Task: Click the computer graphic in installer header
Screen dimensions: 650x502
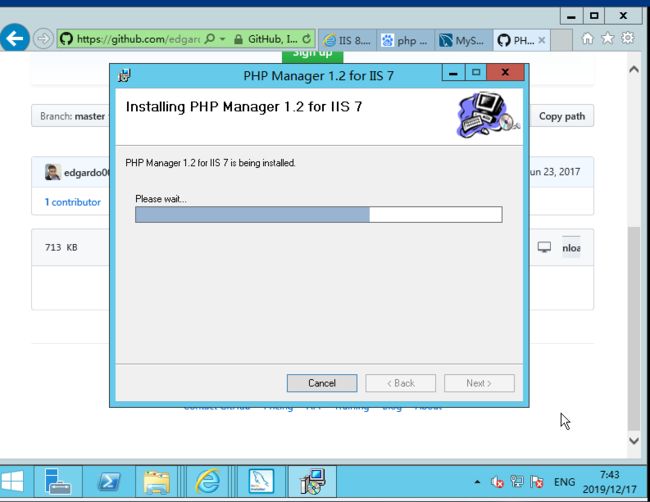Action: click(488, 115)
